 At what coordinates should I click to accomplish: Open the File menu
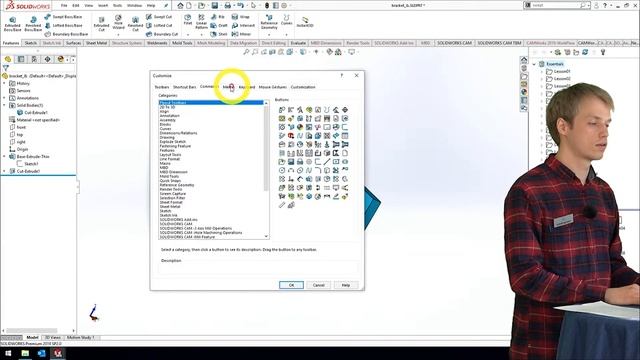tap(64, 6)
